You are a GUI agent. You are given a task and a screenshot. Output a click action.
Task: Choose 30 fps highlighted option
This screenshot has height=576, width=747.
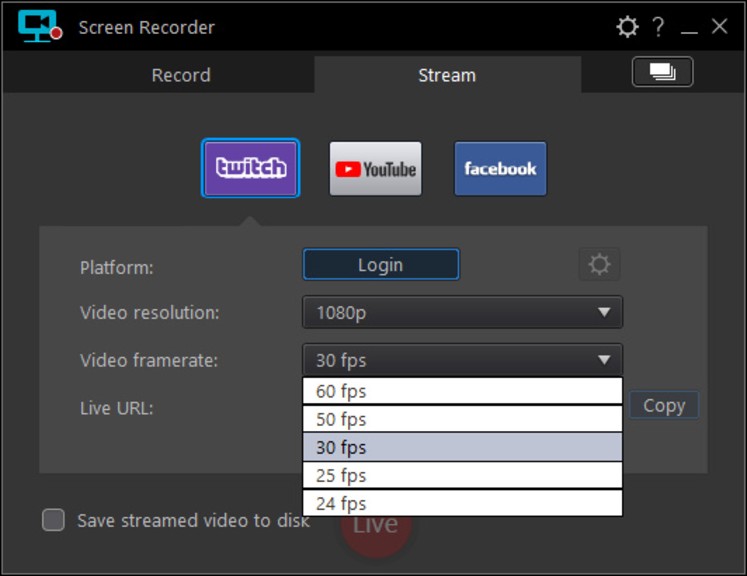(x=463, y=447)
